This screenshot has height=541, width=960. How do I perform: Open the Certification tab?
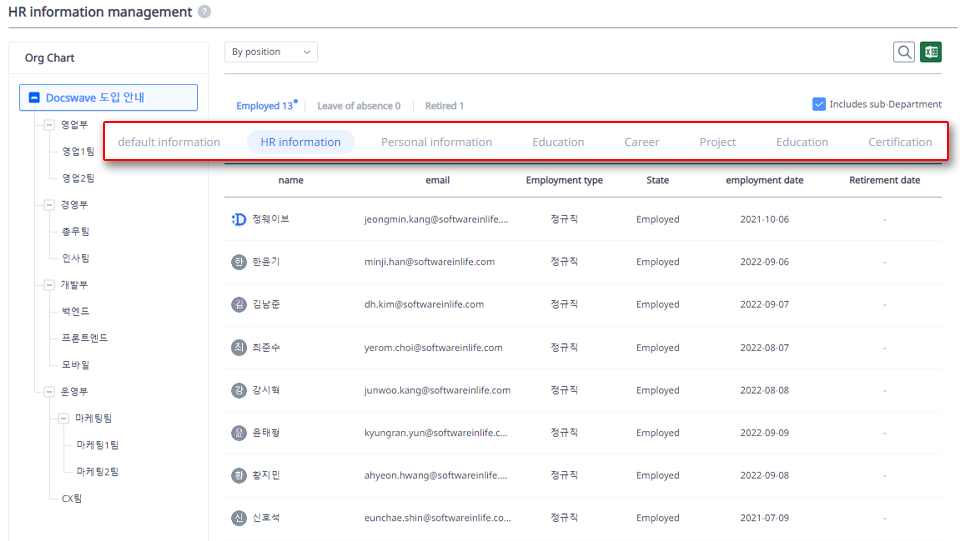click(x=900, y=142)
